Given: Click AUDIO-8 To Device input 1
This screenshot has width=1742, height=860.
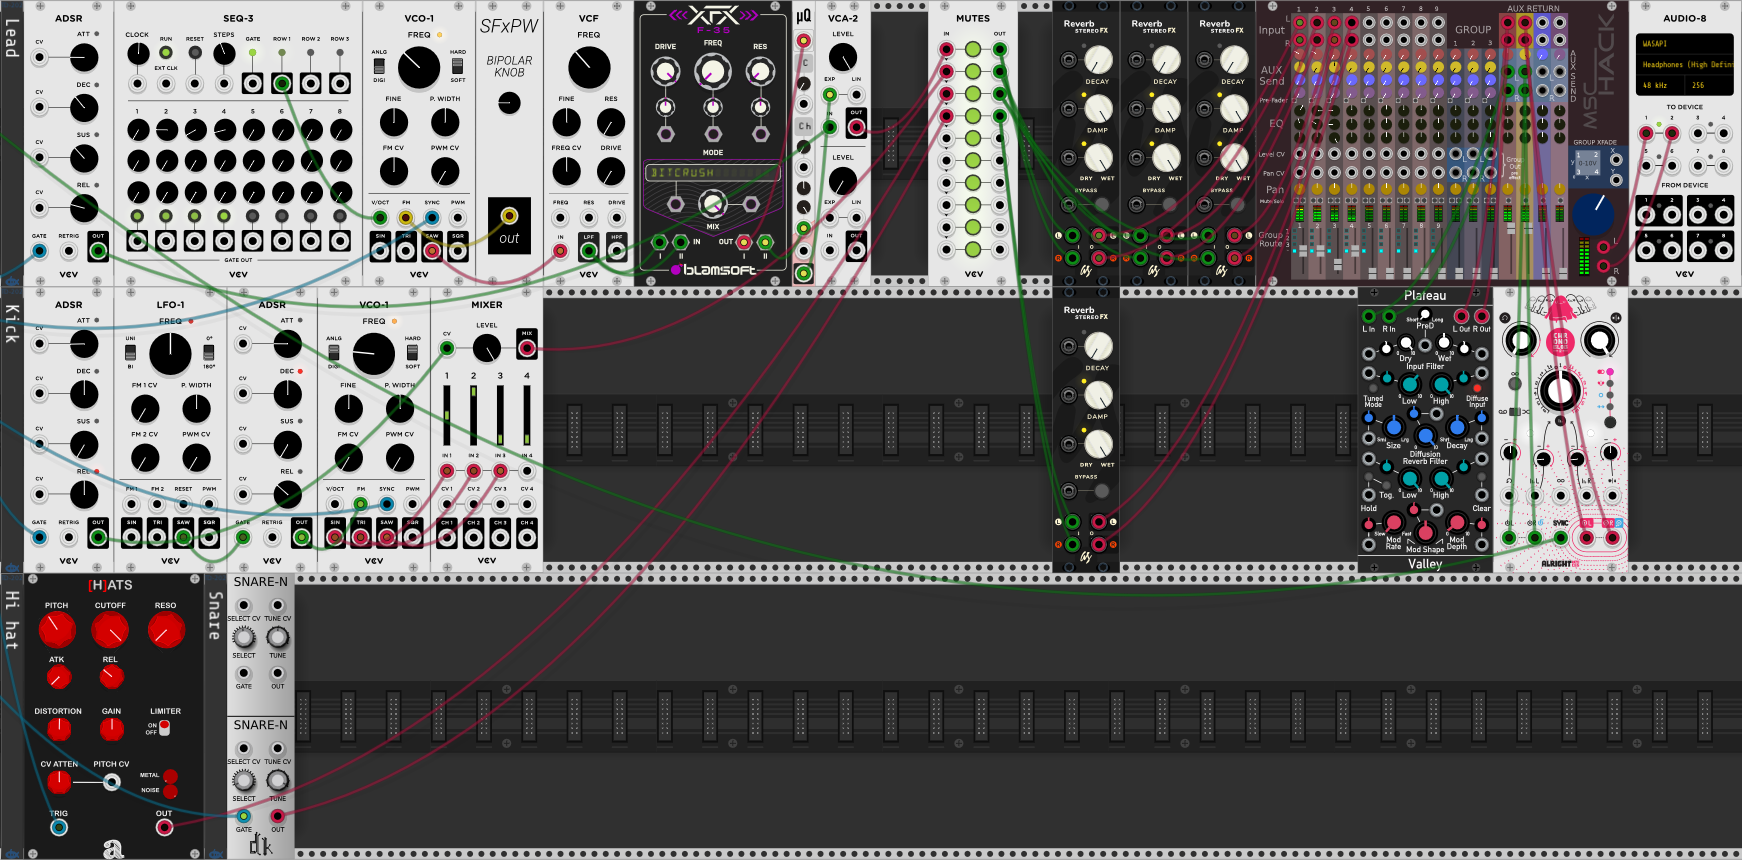Looking at the screenshot, I should (1646, 133).
